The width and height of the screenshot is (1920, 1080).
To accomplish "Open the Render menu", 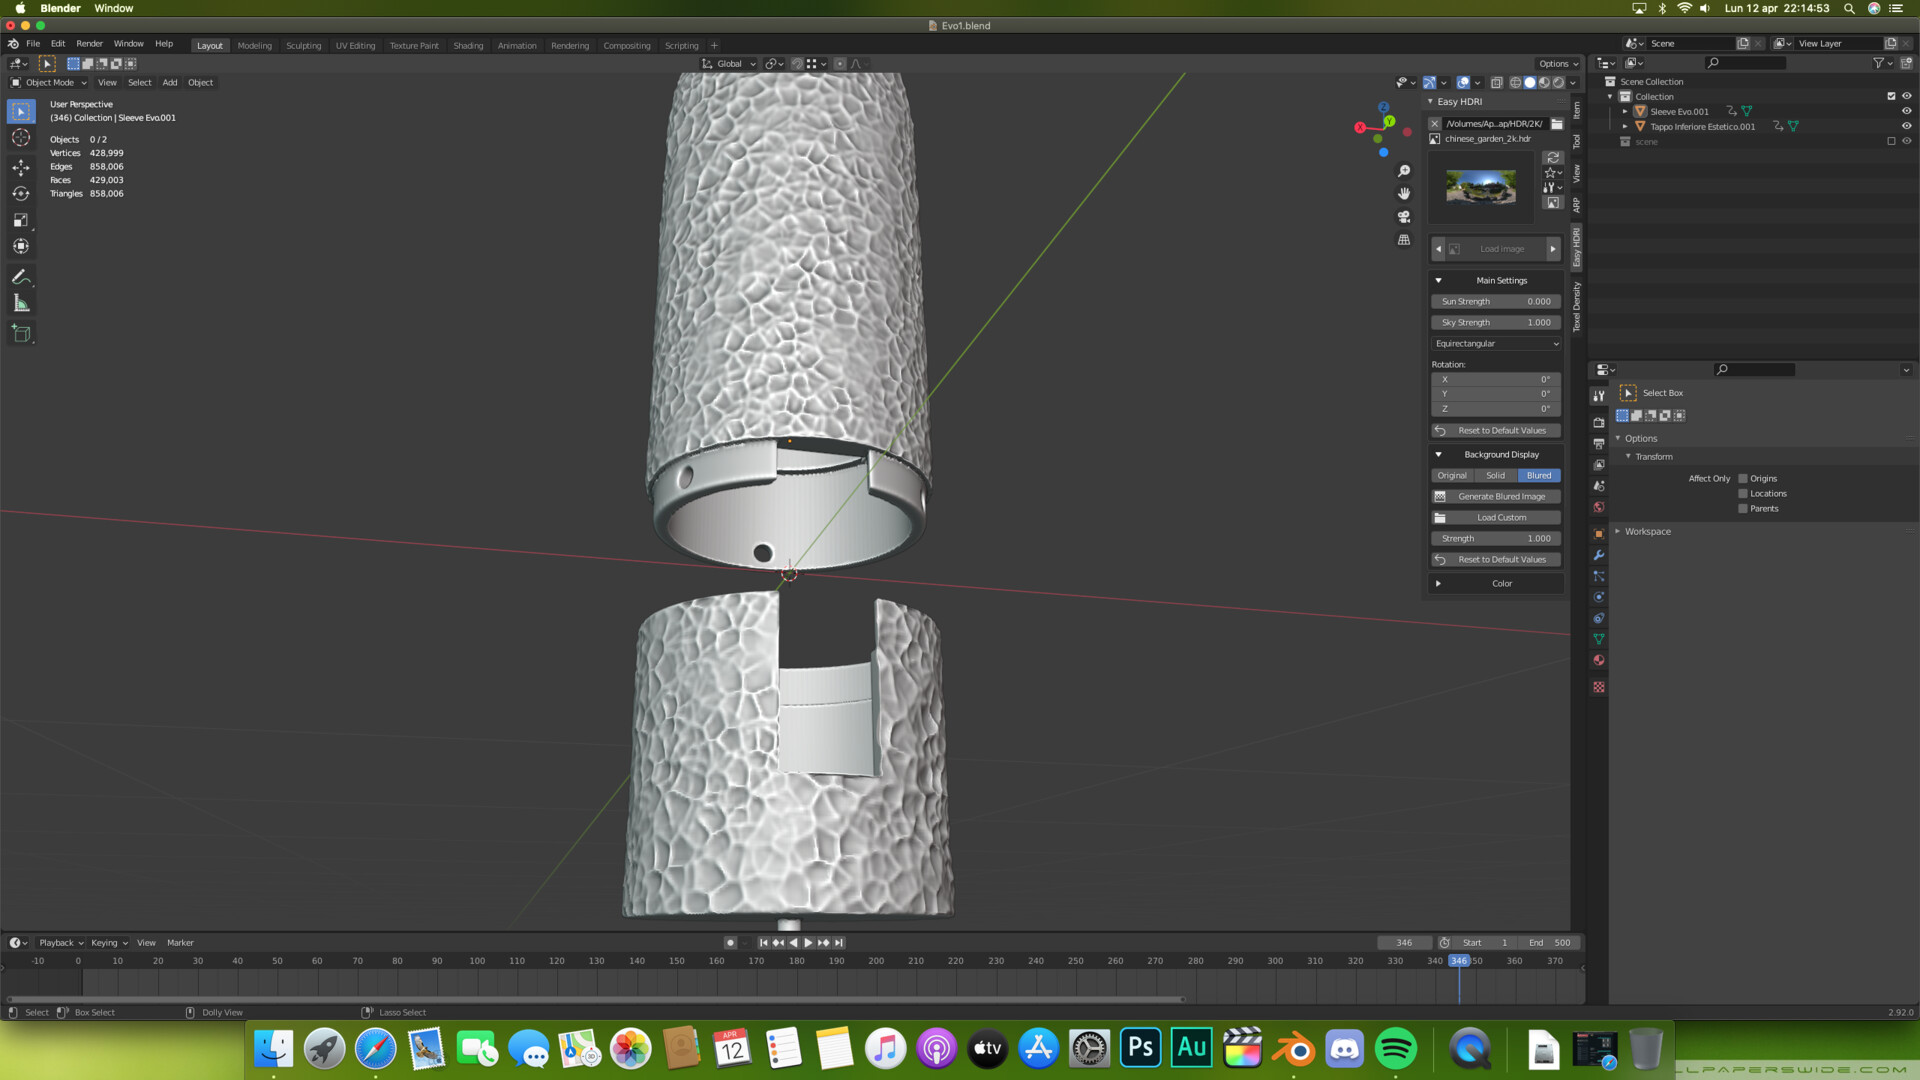I will pyautogui.click(x=89, y=44).
